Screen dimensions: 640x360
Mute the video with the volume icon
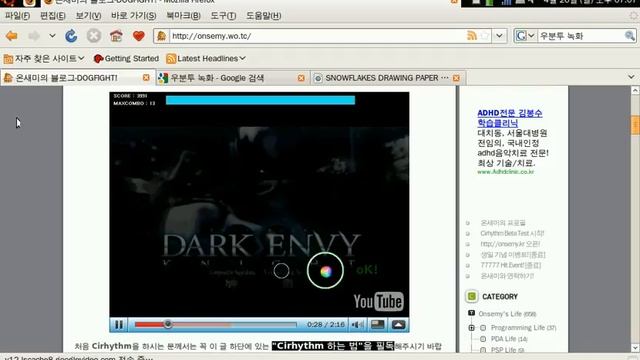[358, 324]
